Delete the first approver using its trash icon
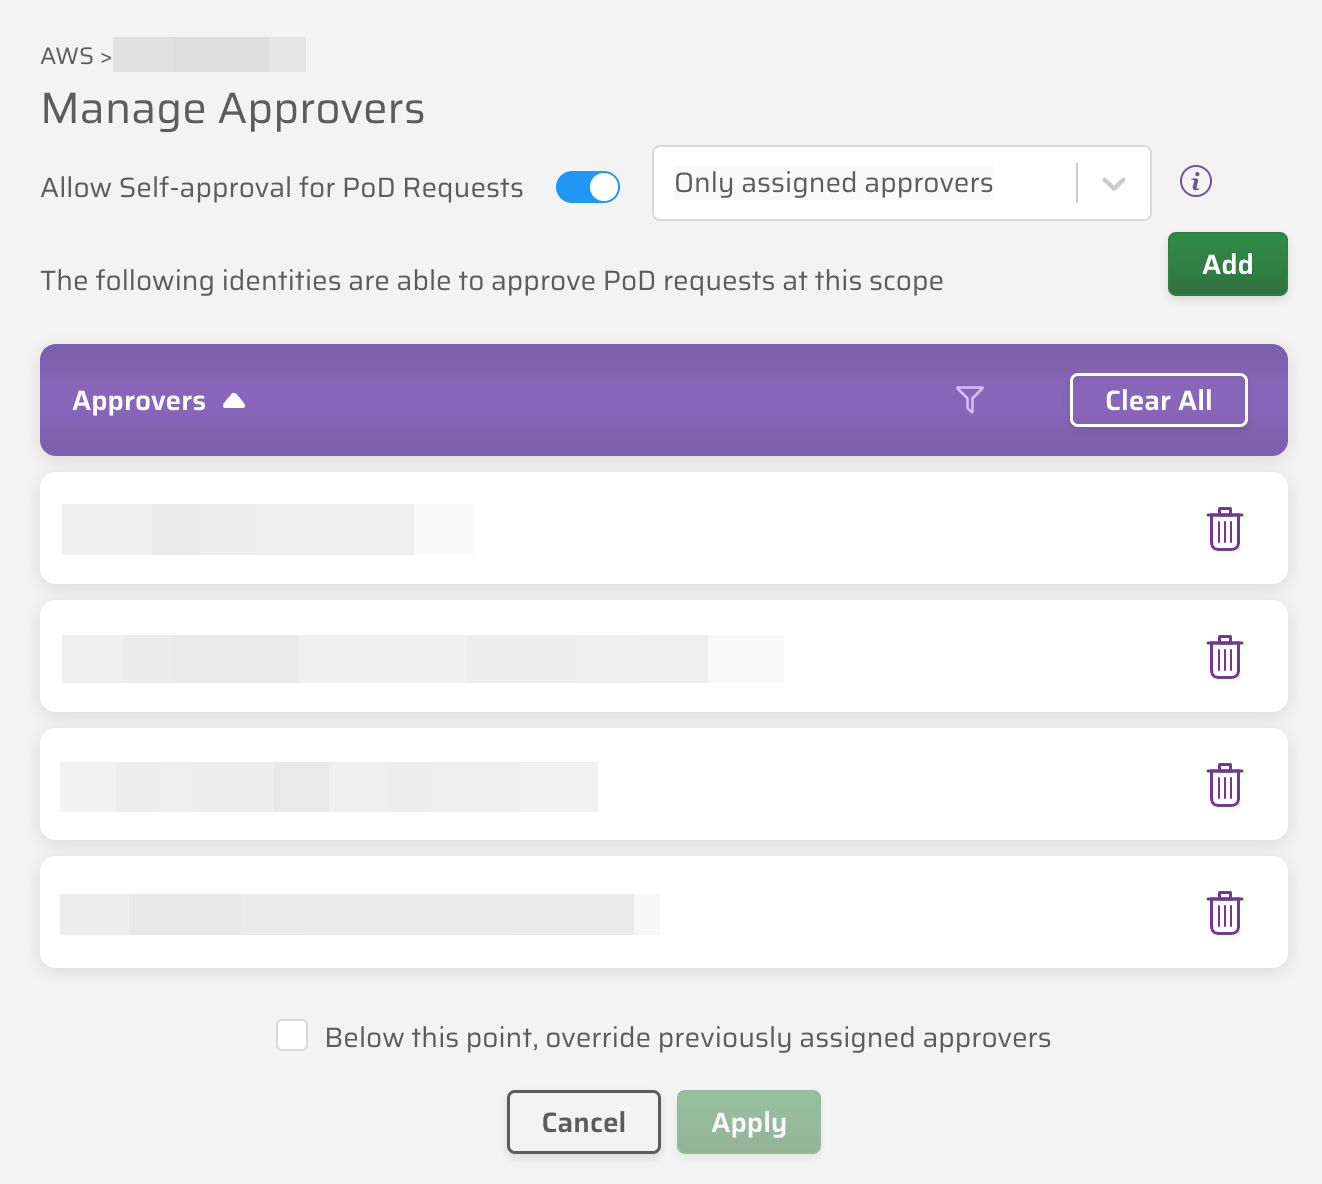Image resolution: width=1322 pixels, height=1184 pixels. coord(1225,529)
